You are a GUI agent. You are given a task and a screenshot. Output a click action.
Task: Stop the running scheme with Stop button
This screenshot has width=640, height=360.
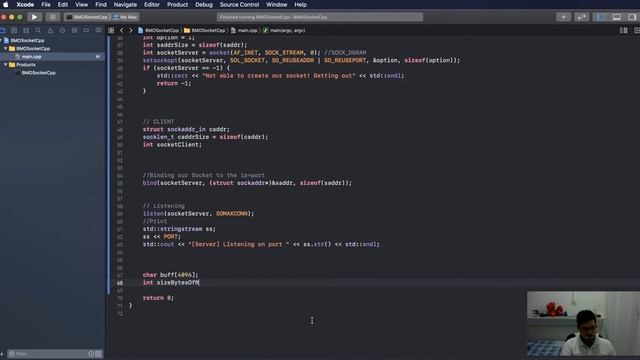tap(52, 17)
